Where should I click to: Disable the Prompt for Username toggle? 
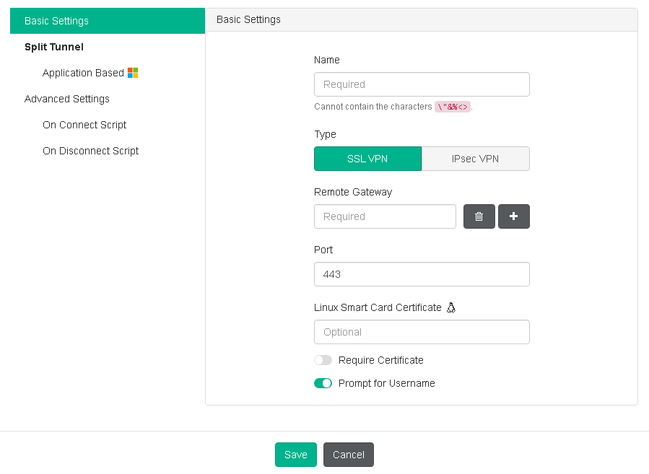(323, 383)
